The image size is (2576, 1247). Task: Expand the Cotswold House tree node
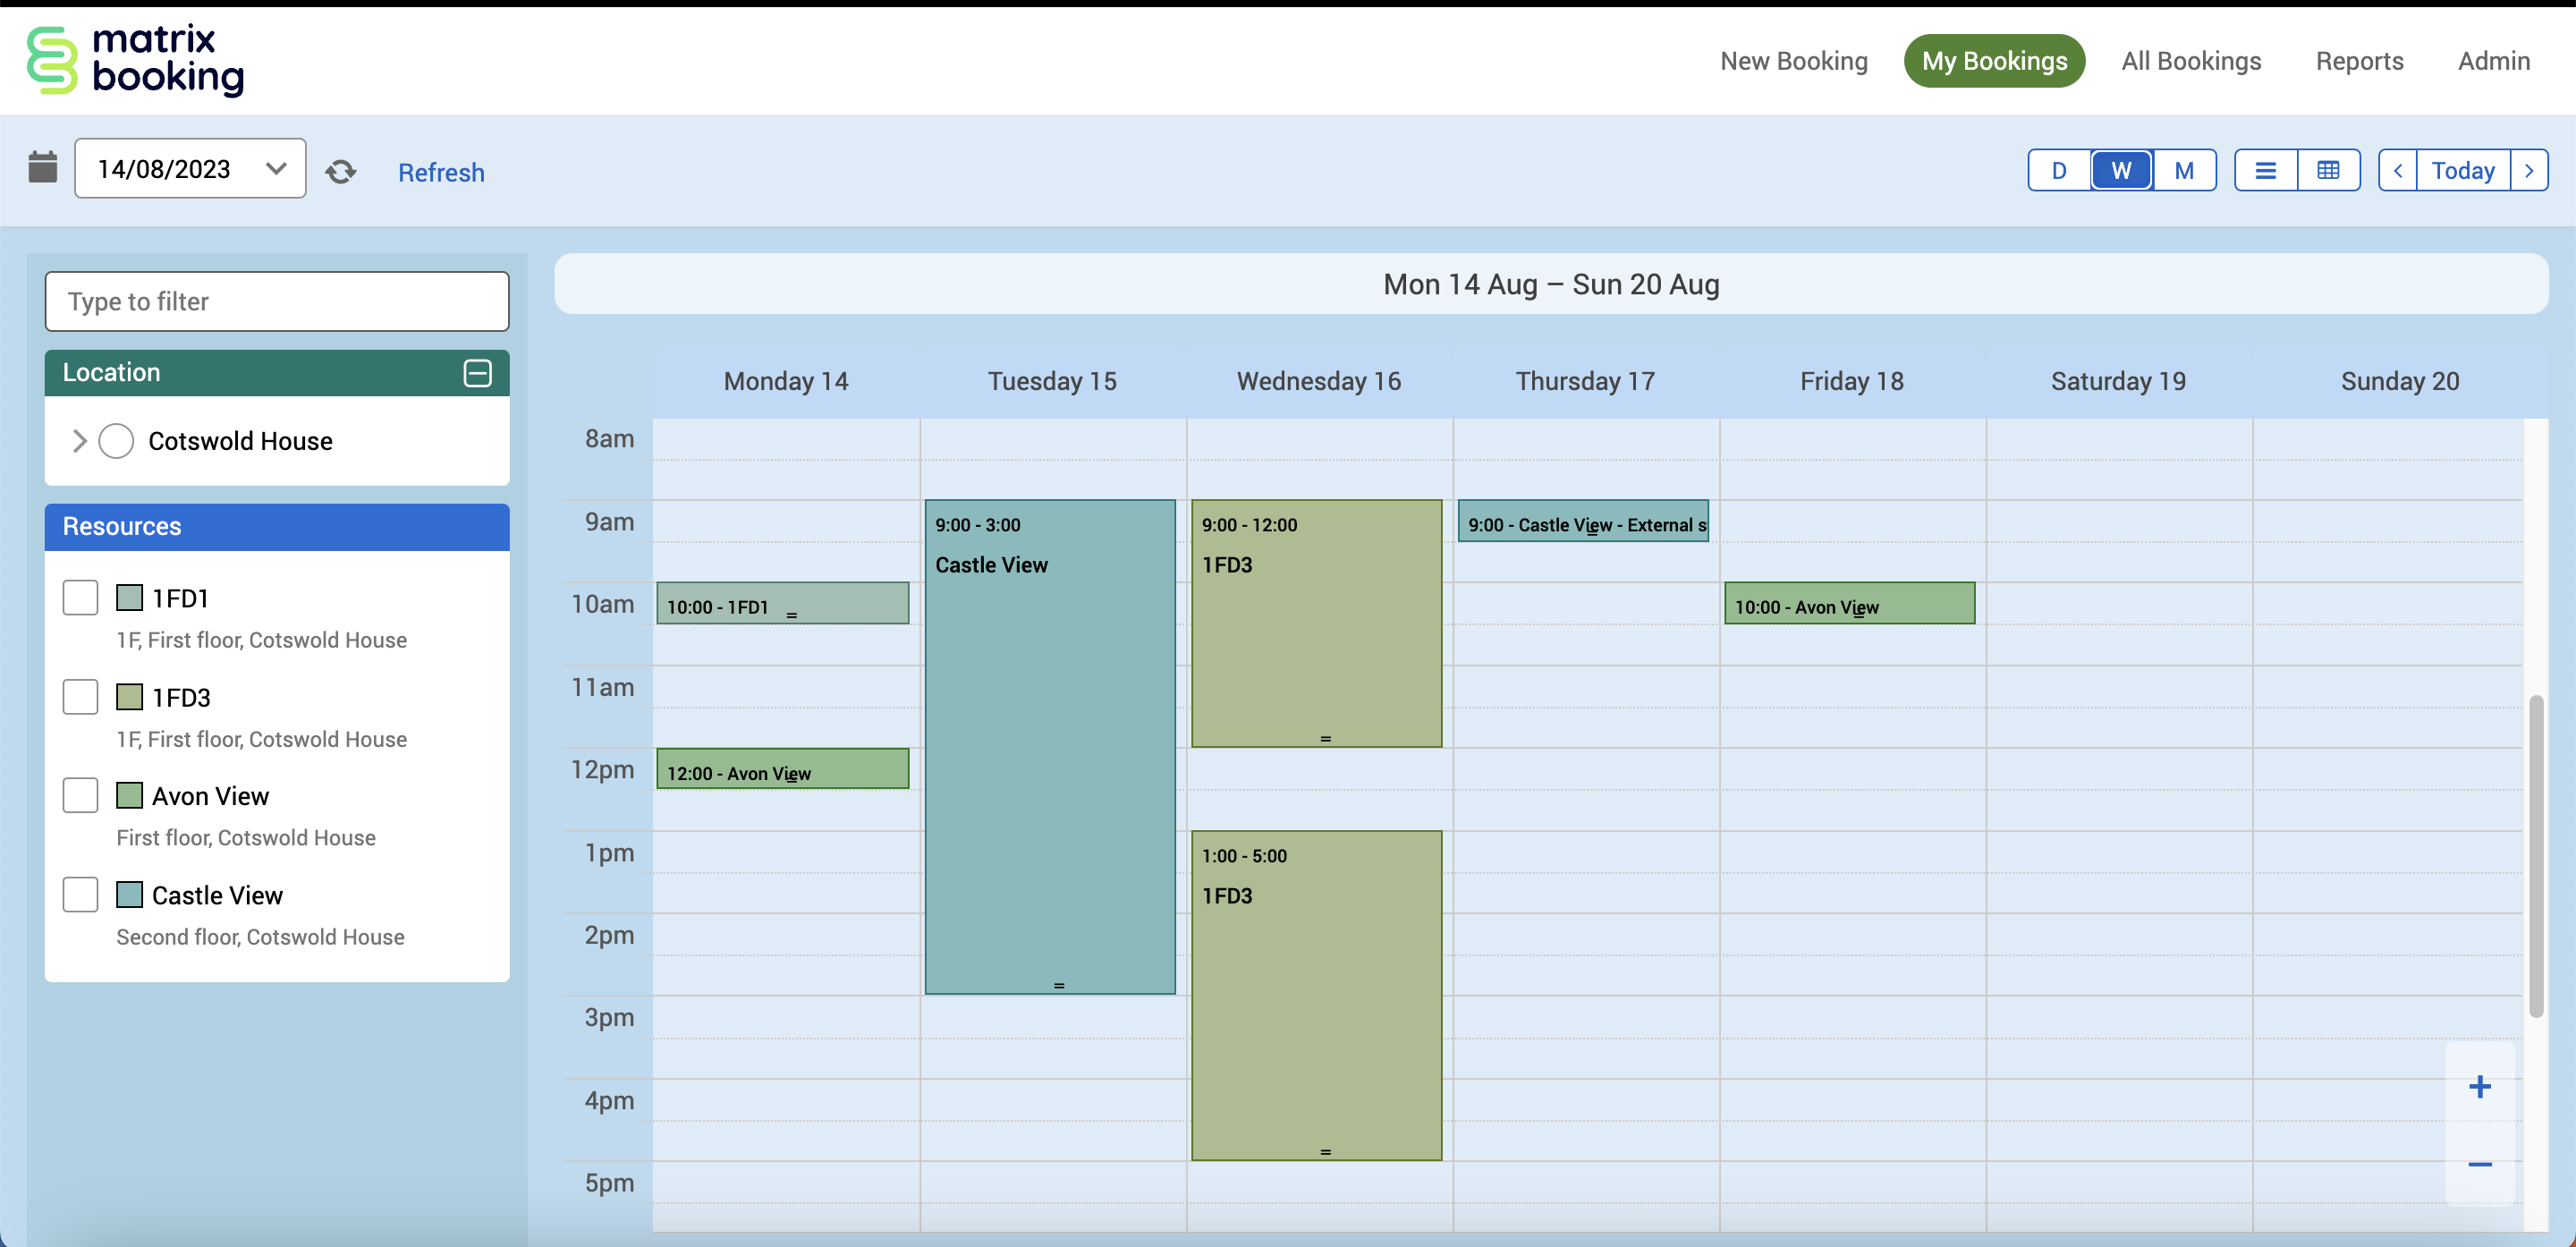click(79, 441)
